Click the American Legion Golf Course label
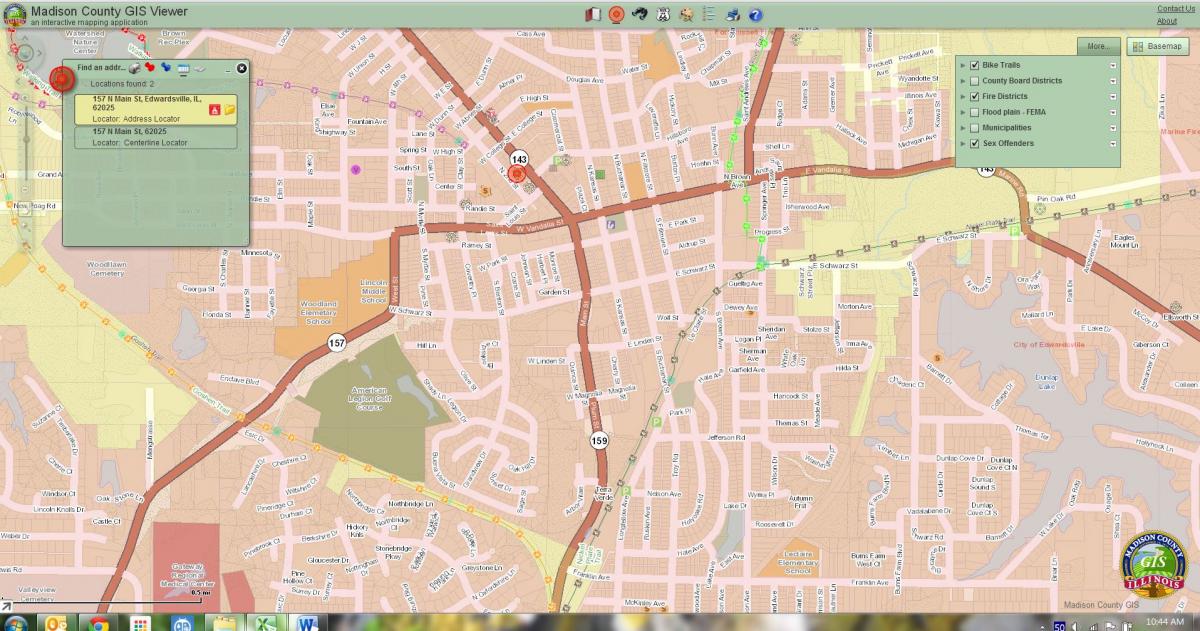 (369, 399)
